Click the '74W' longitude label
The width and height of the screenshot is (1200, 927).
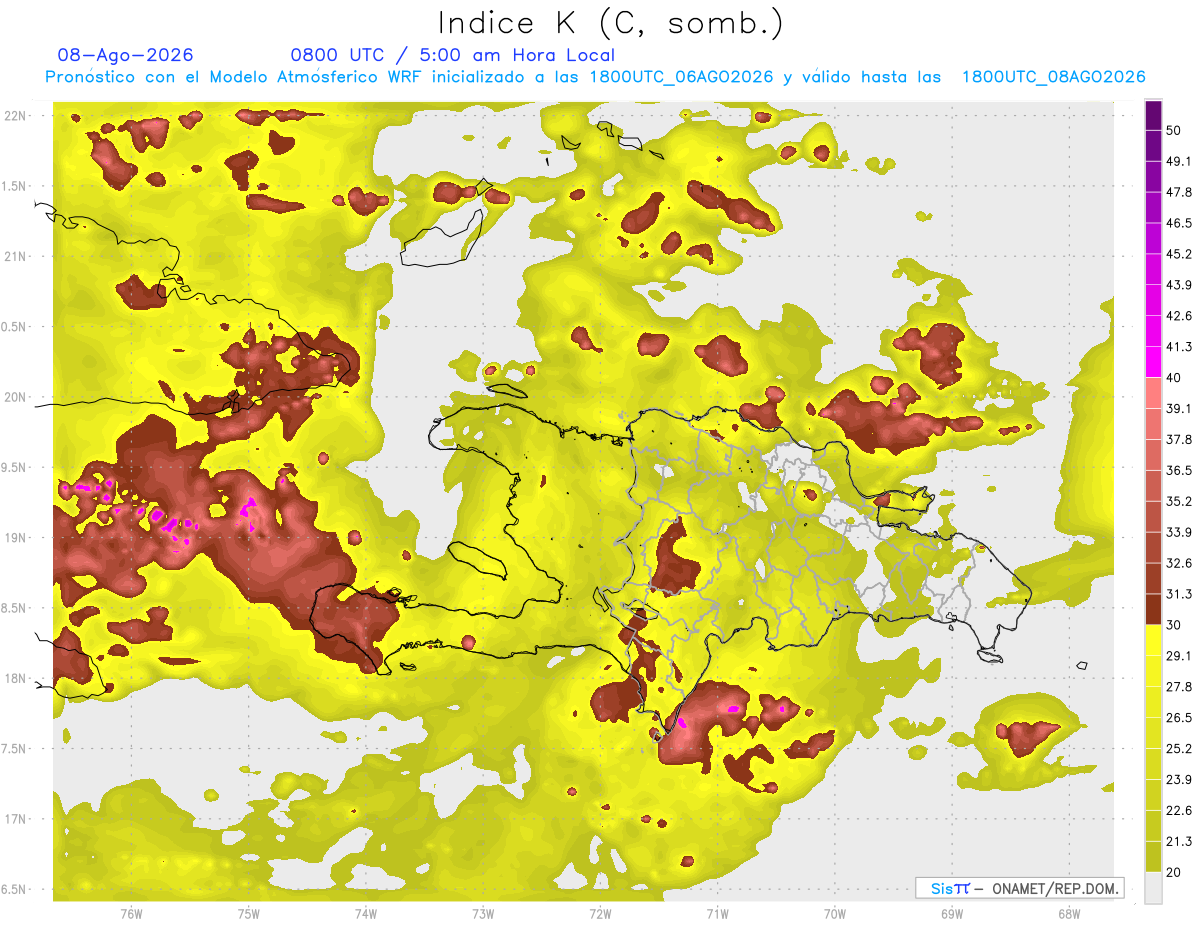pos(366,914)
